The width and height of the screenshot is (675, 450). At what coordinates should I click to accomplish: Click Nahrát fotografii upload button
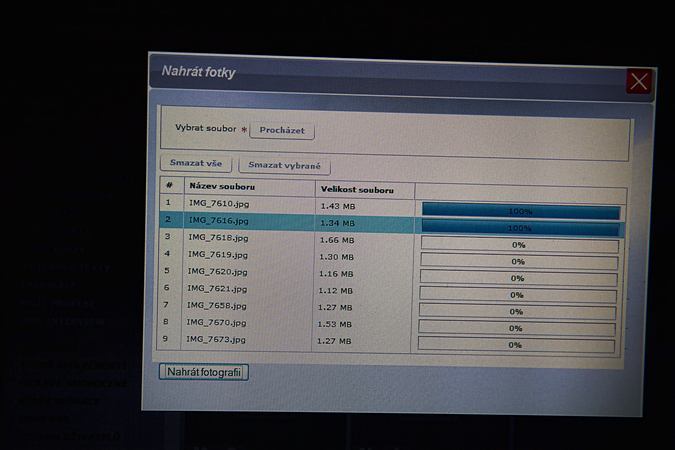click(204, 372)
